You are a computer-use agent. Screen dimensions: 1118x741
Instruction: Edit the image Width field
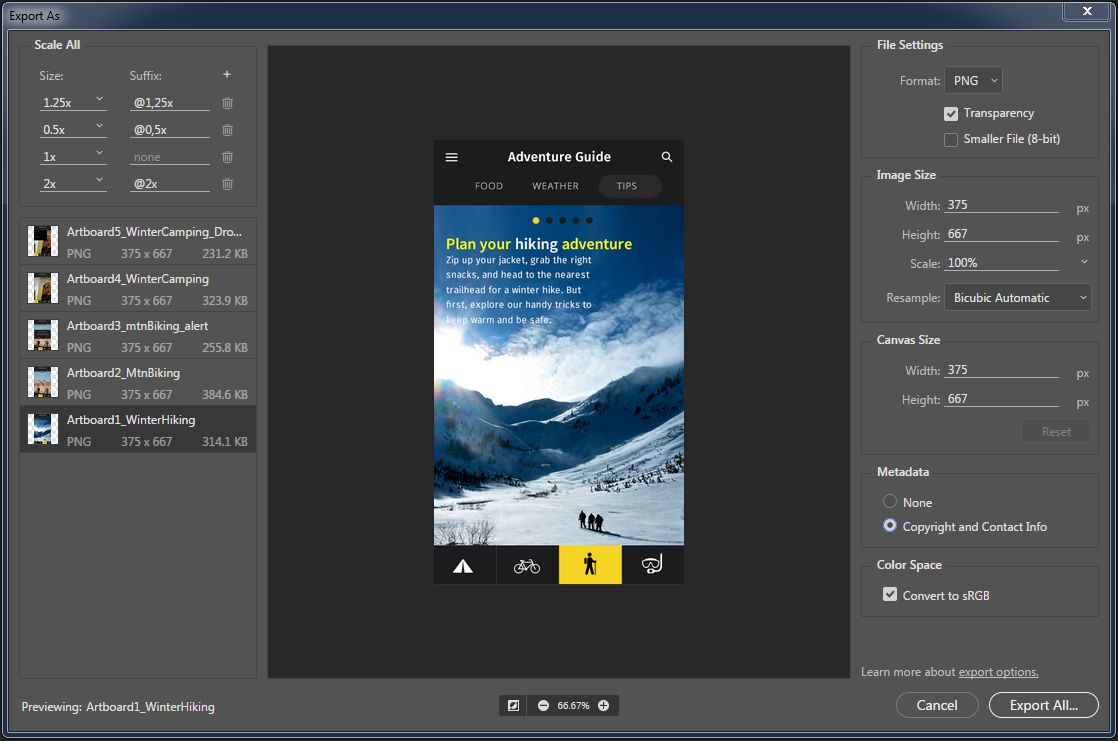tap(1000, 205)
